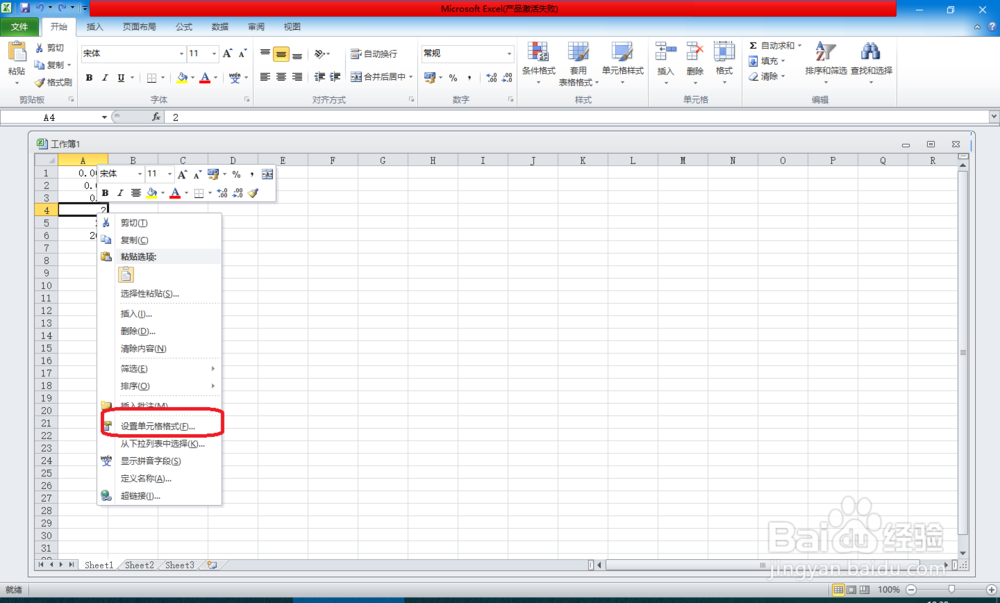The width and height of the screenshot is (1000, 603).
Task: Click the ribbon fill color bucket icon
Action: click(x=182, y=78)
